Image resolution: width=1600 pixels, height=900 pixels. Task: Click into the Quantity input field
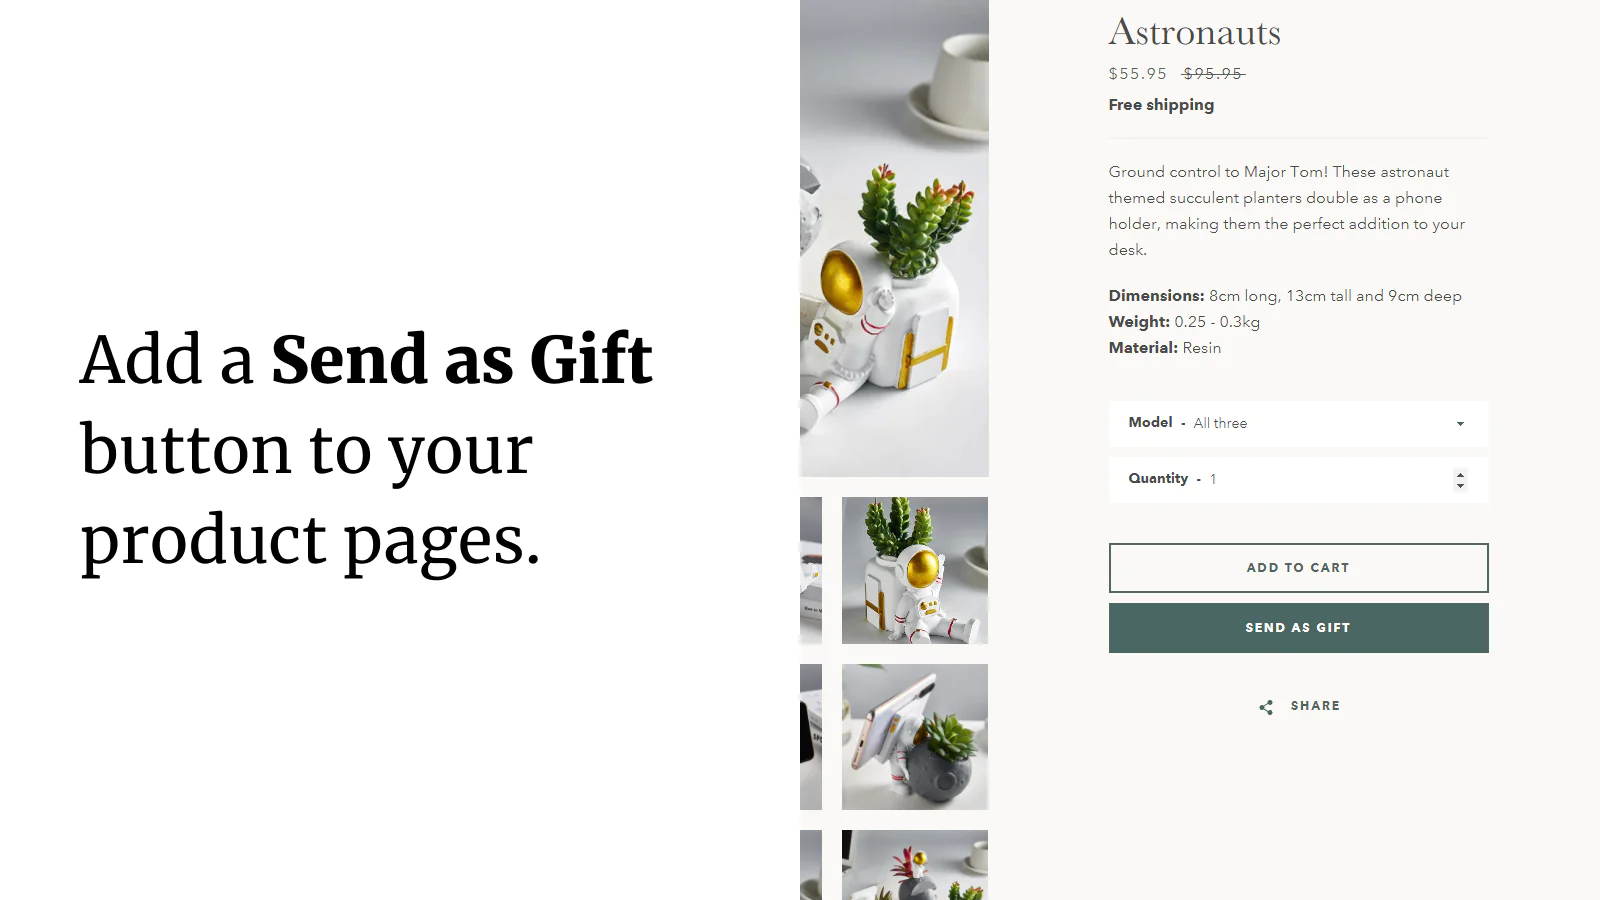1298,480
